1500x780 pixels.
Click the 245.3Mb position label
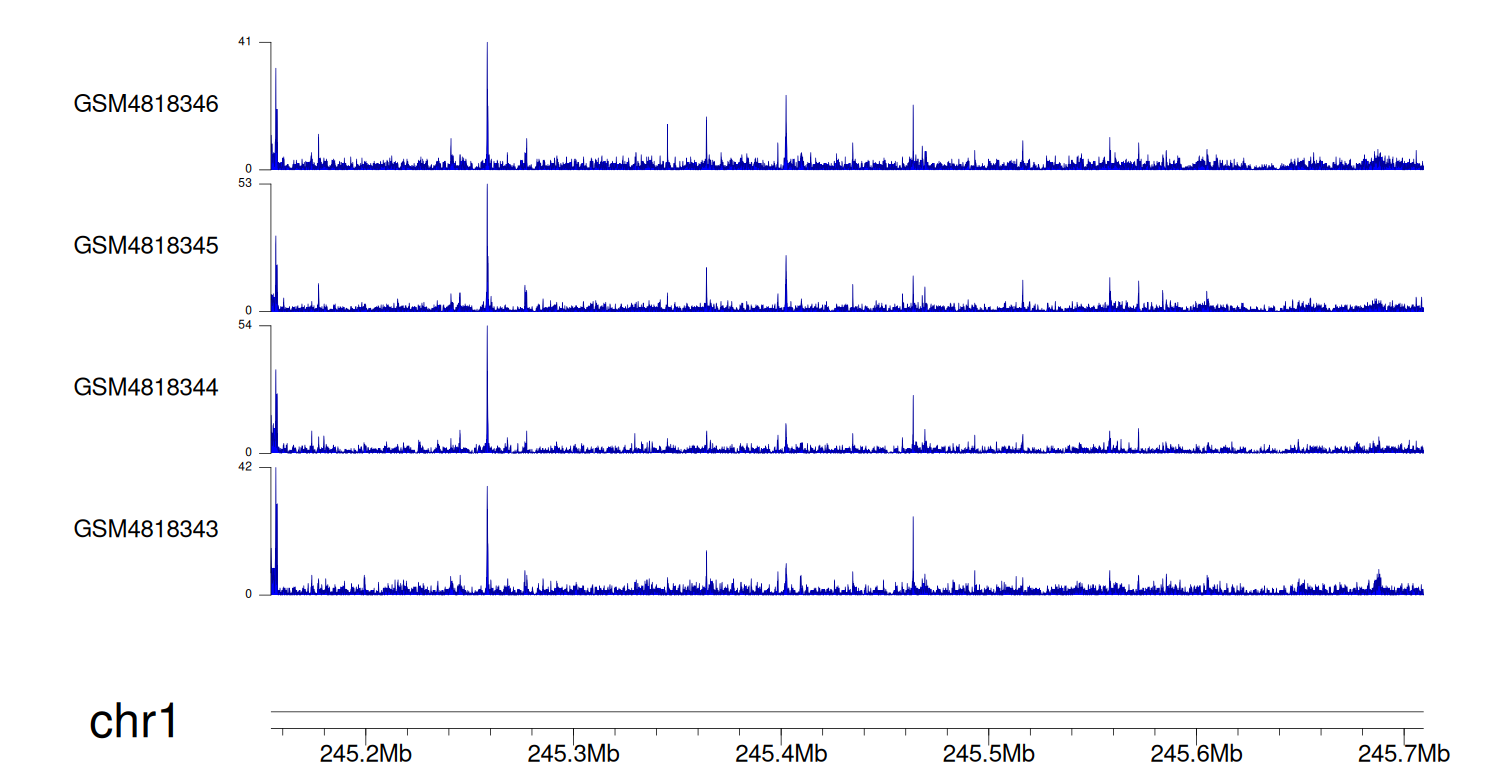pos(573,753)
